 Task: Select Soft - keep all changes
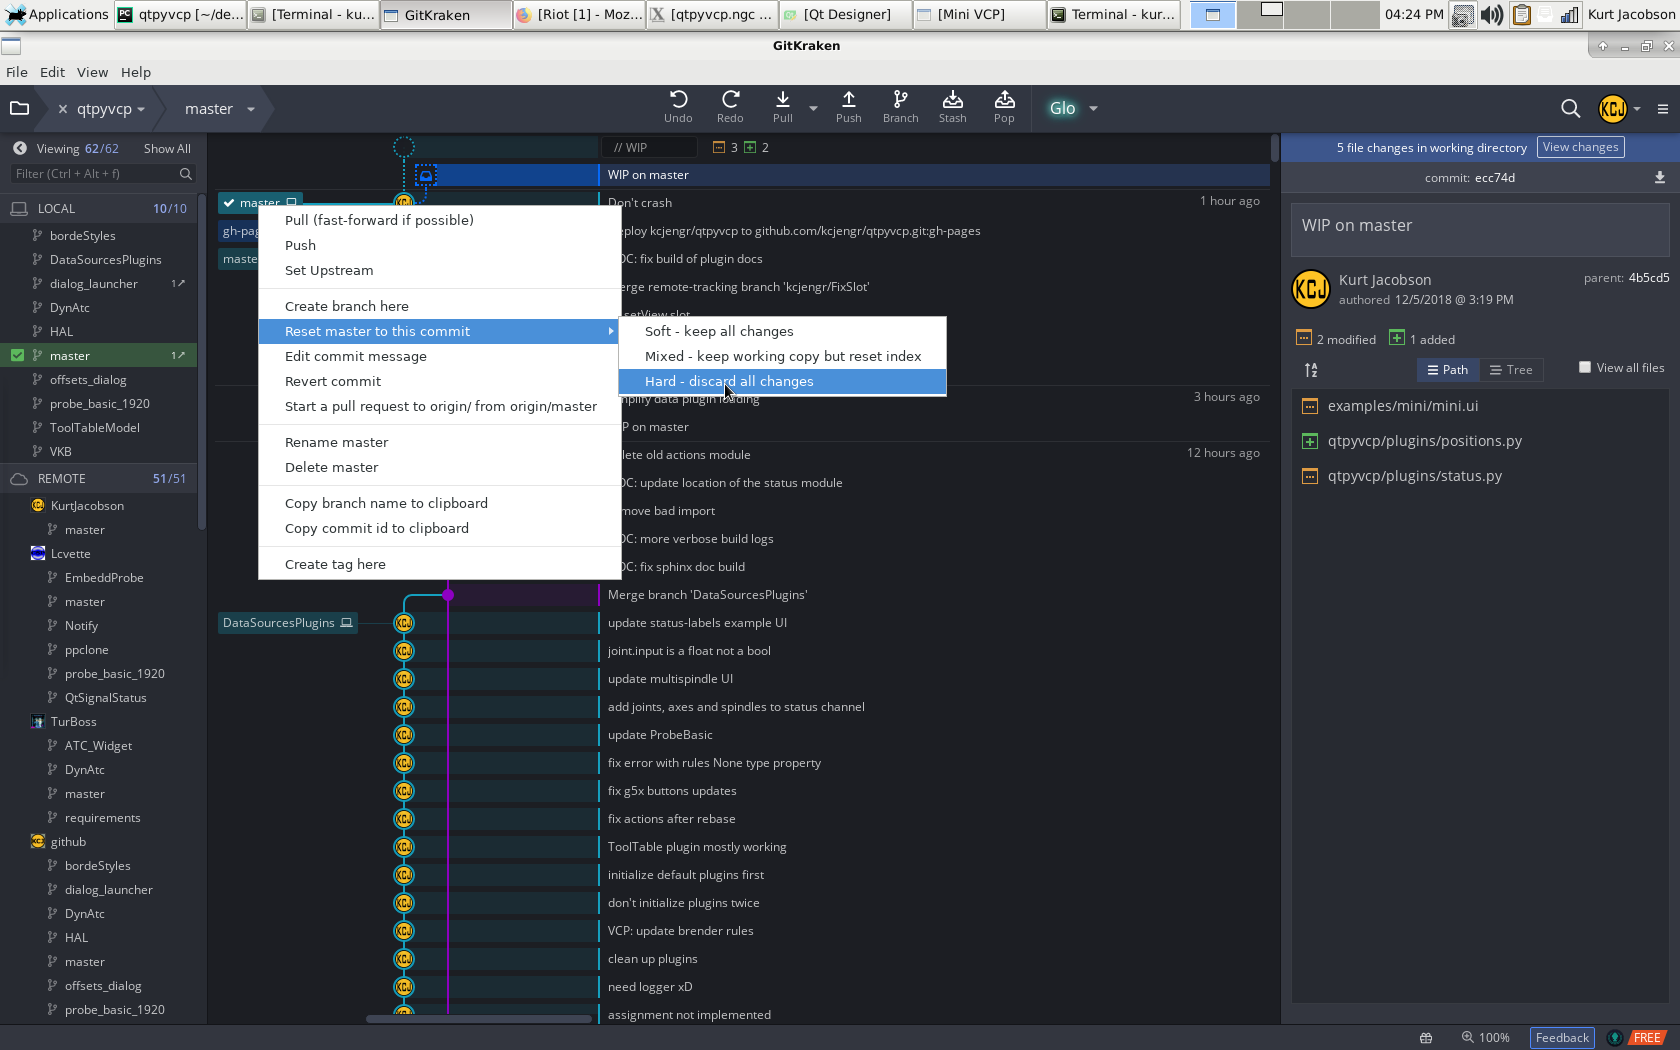pyautogui.click(x=782, y=331)
